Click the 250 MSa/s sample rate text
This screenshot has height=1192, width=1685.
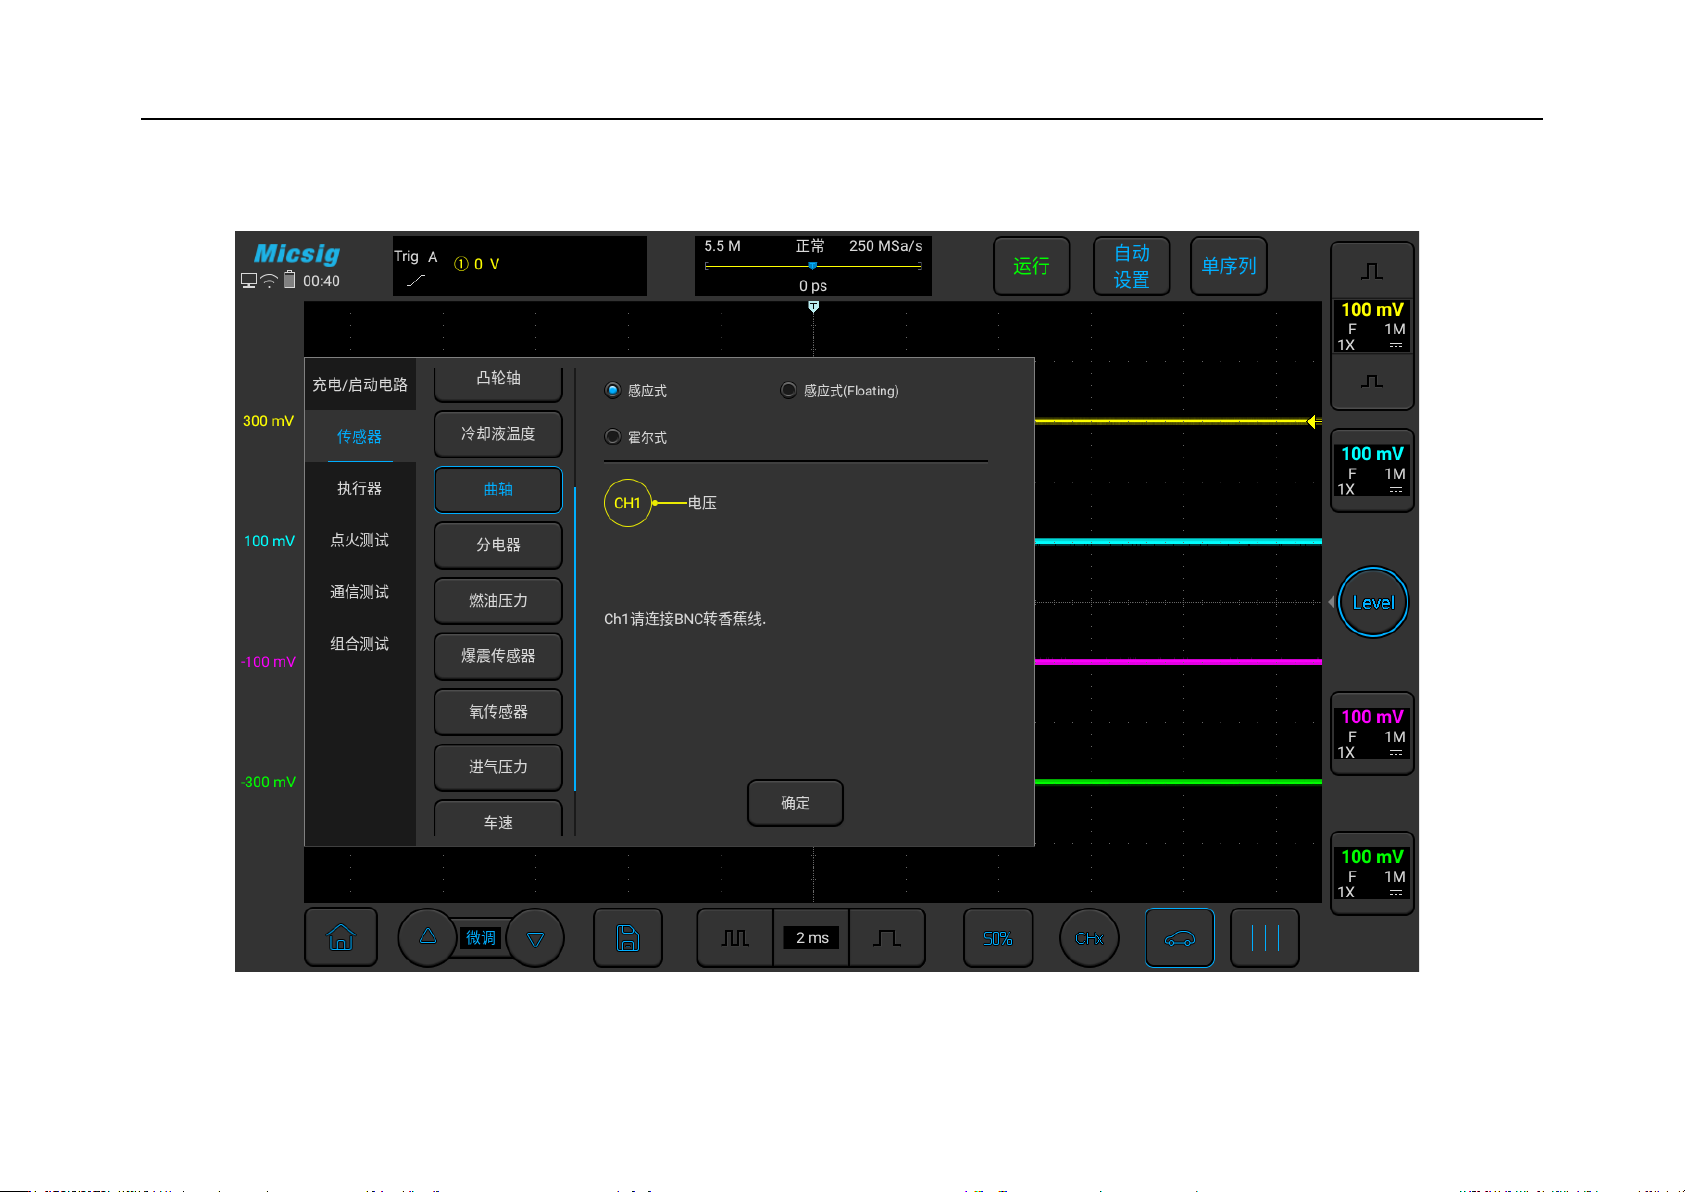[x=886, y=246]
